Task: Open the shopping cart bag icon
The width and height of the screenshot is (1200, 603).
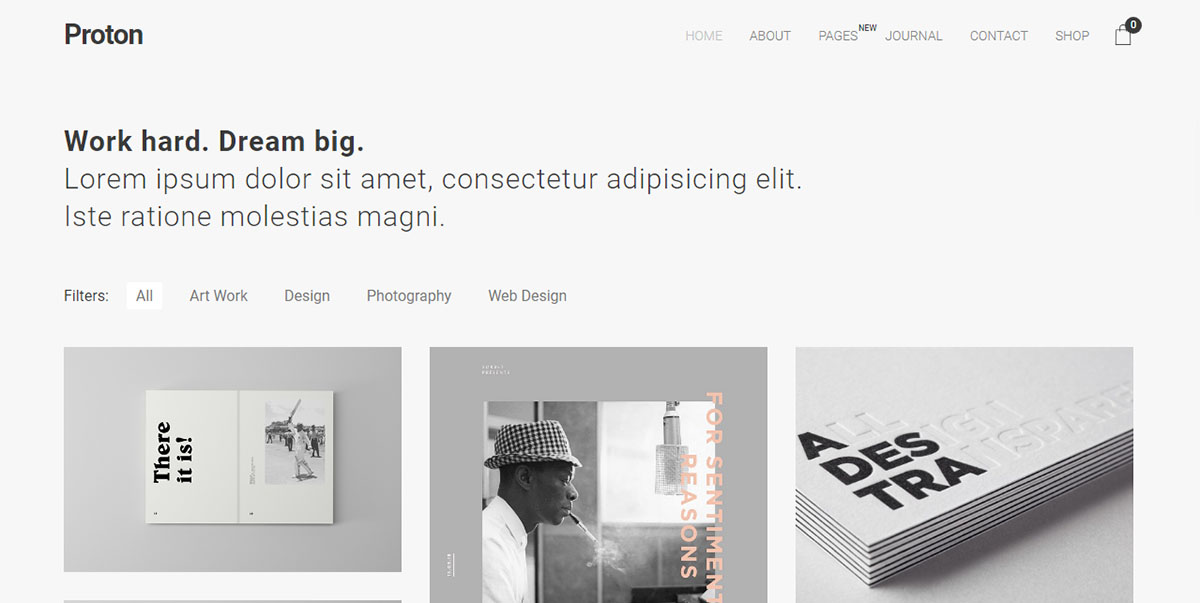Action: tap(1123, 36)
